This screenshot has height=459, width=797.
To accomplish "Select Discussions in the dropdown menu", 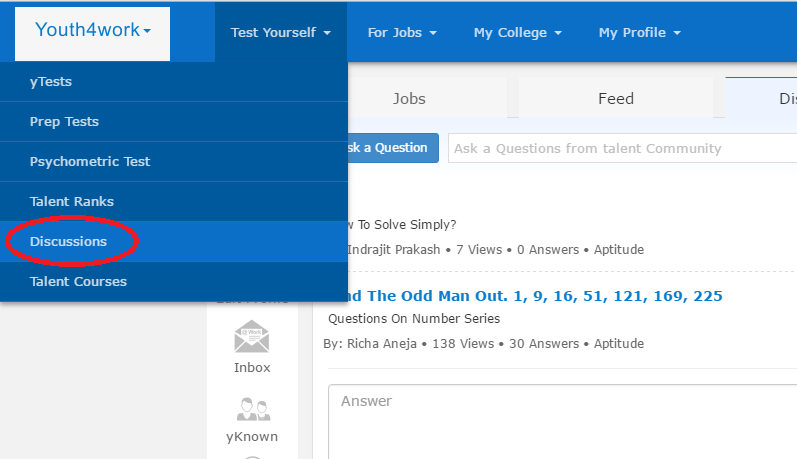I will pyautogui.click(x=174, y=241).
